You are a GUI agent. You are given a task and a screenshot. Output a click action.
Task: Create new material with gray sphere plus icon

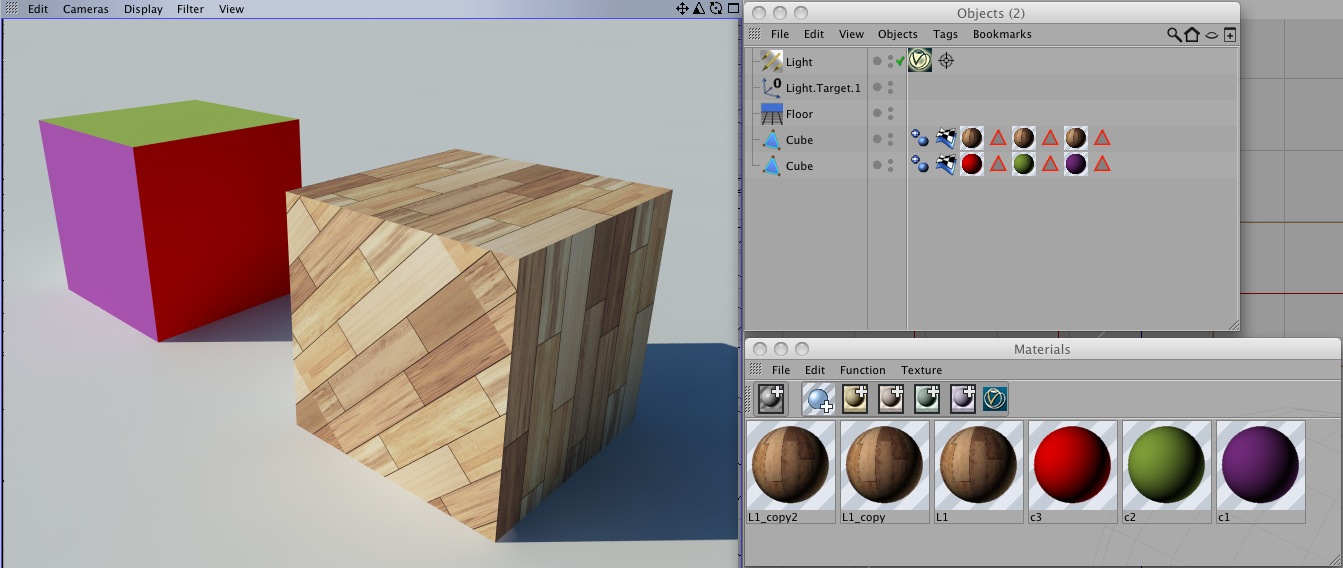coord(772,398)
